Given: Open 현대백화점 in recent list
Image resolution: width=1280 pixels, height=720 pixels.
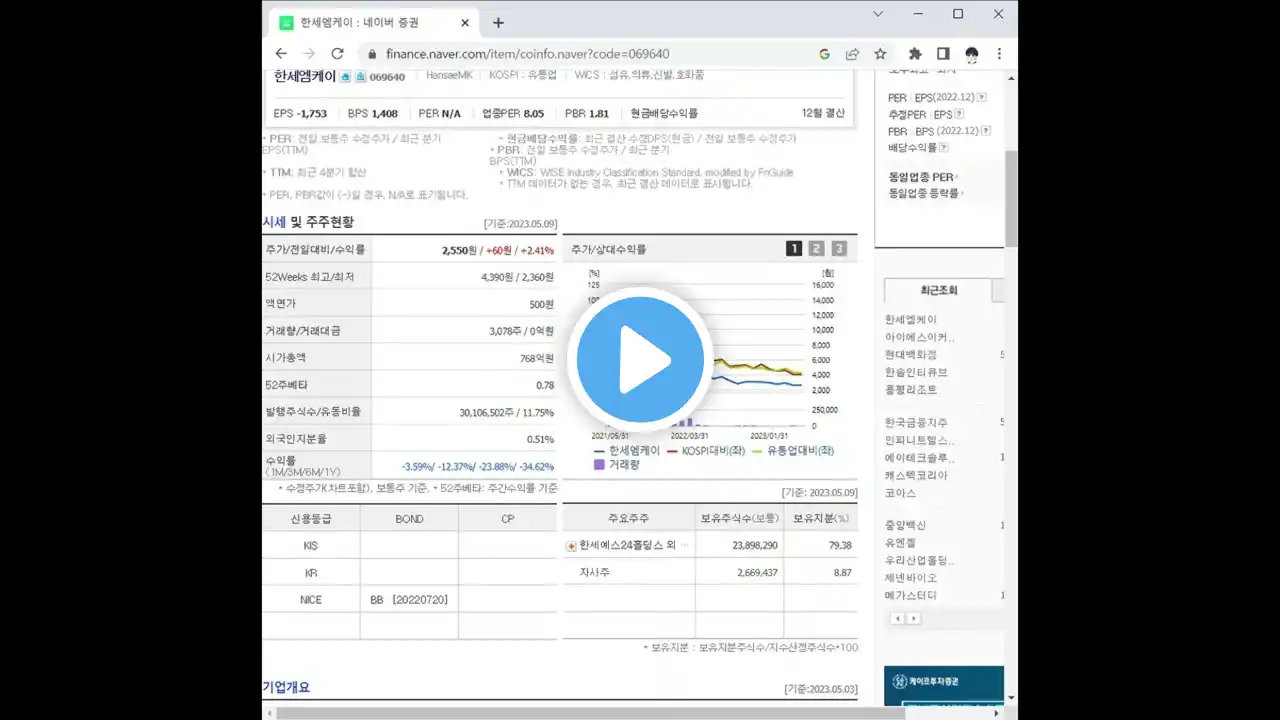Looking at the screenshot, I should point(911,354).
